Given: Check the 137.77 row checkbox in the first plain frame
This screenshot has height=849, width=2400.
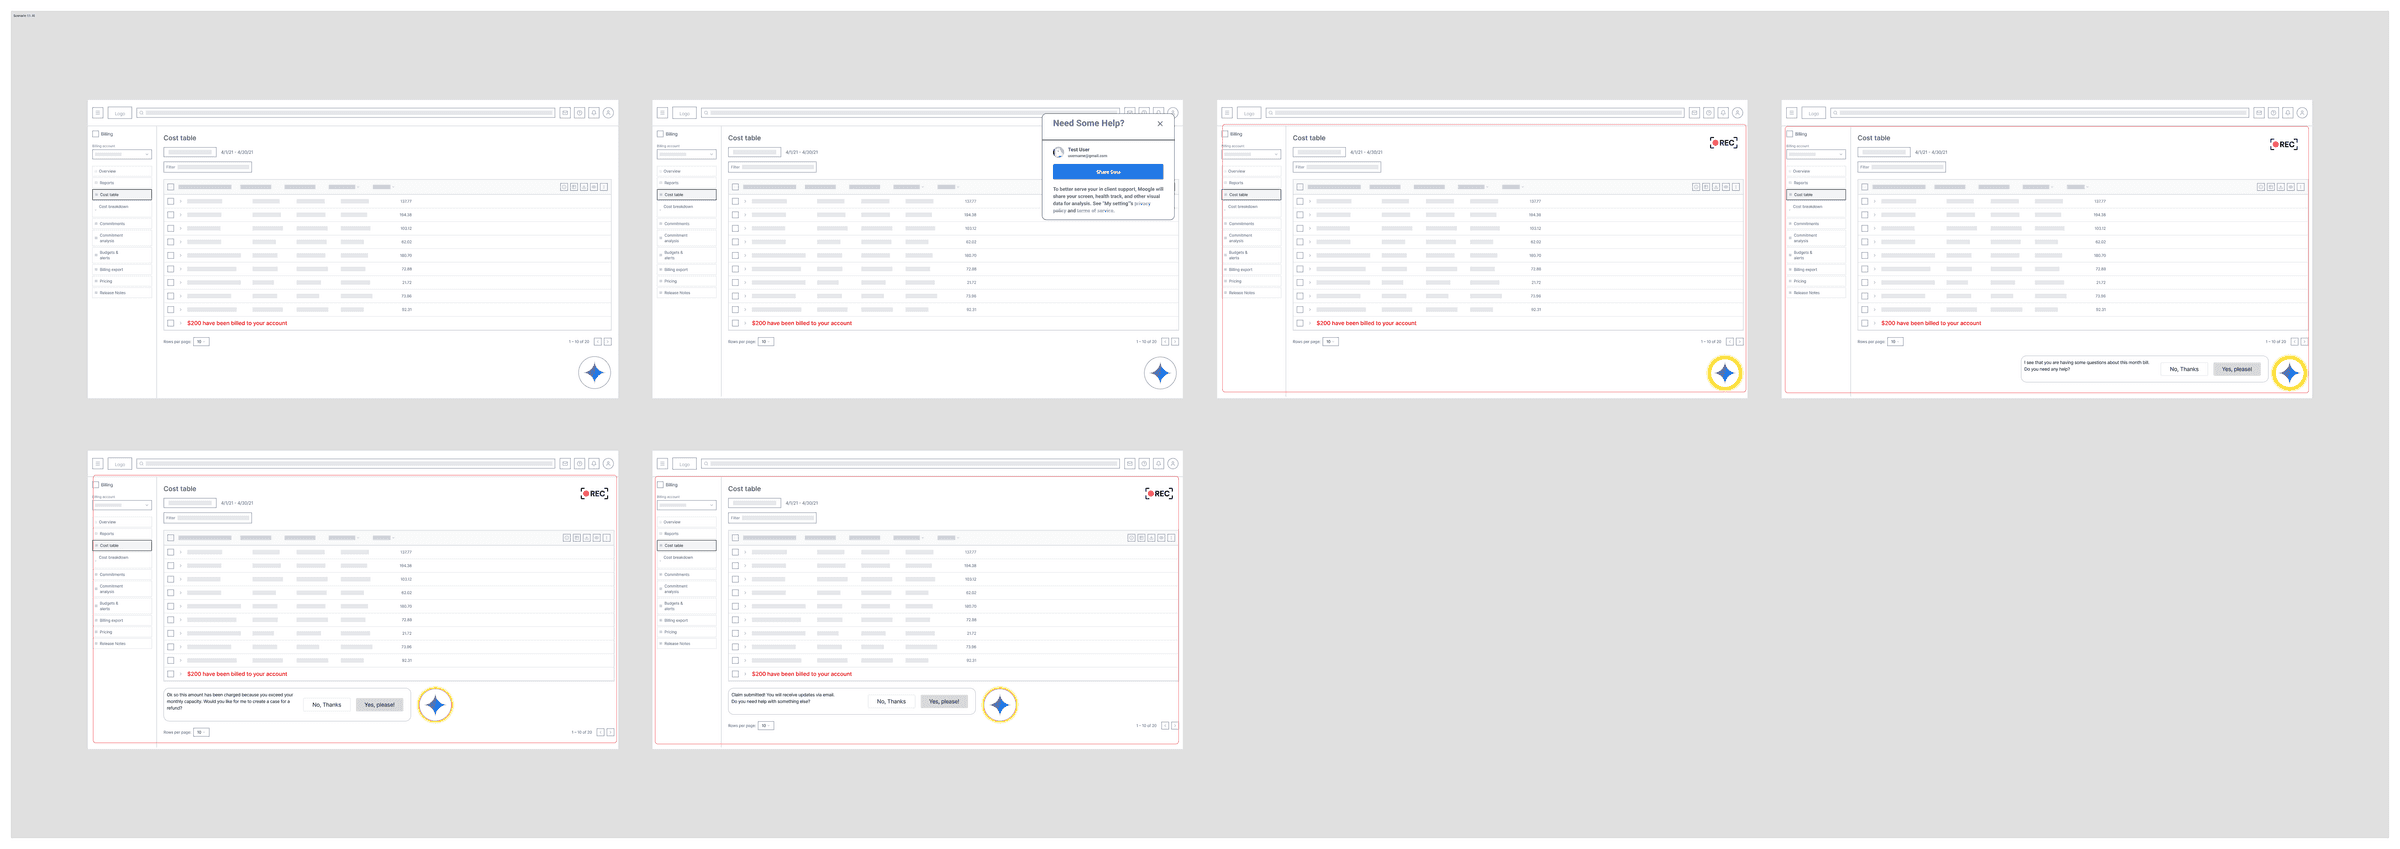Looking at the screenshot, I should pos(171,201).
